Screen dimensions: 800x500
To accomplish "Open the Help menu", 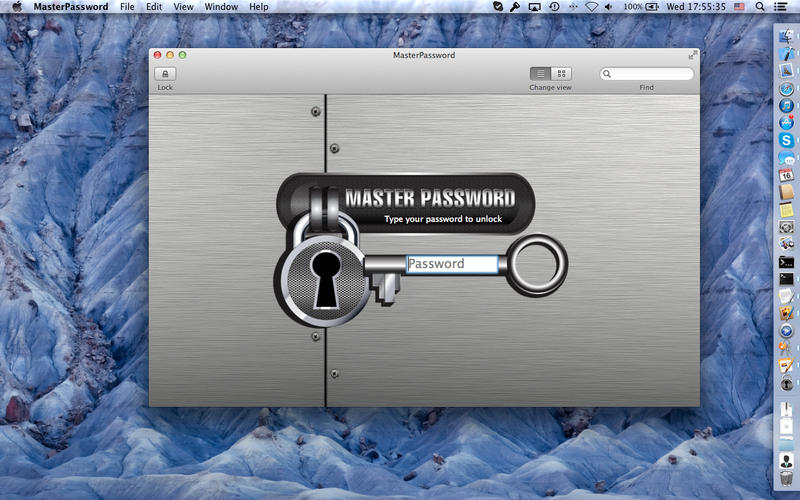I will (259, 7).
